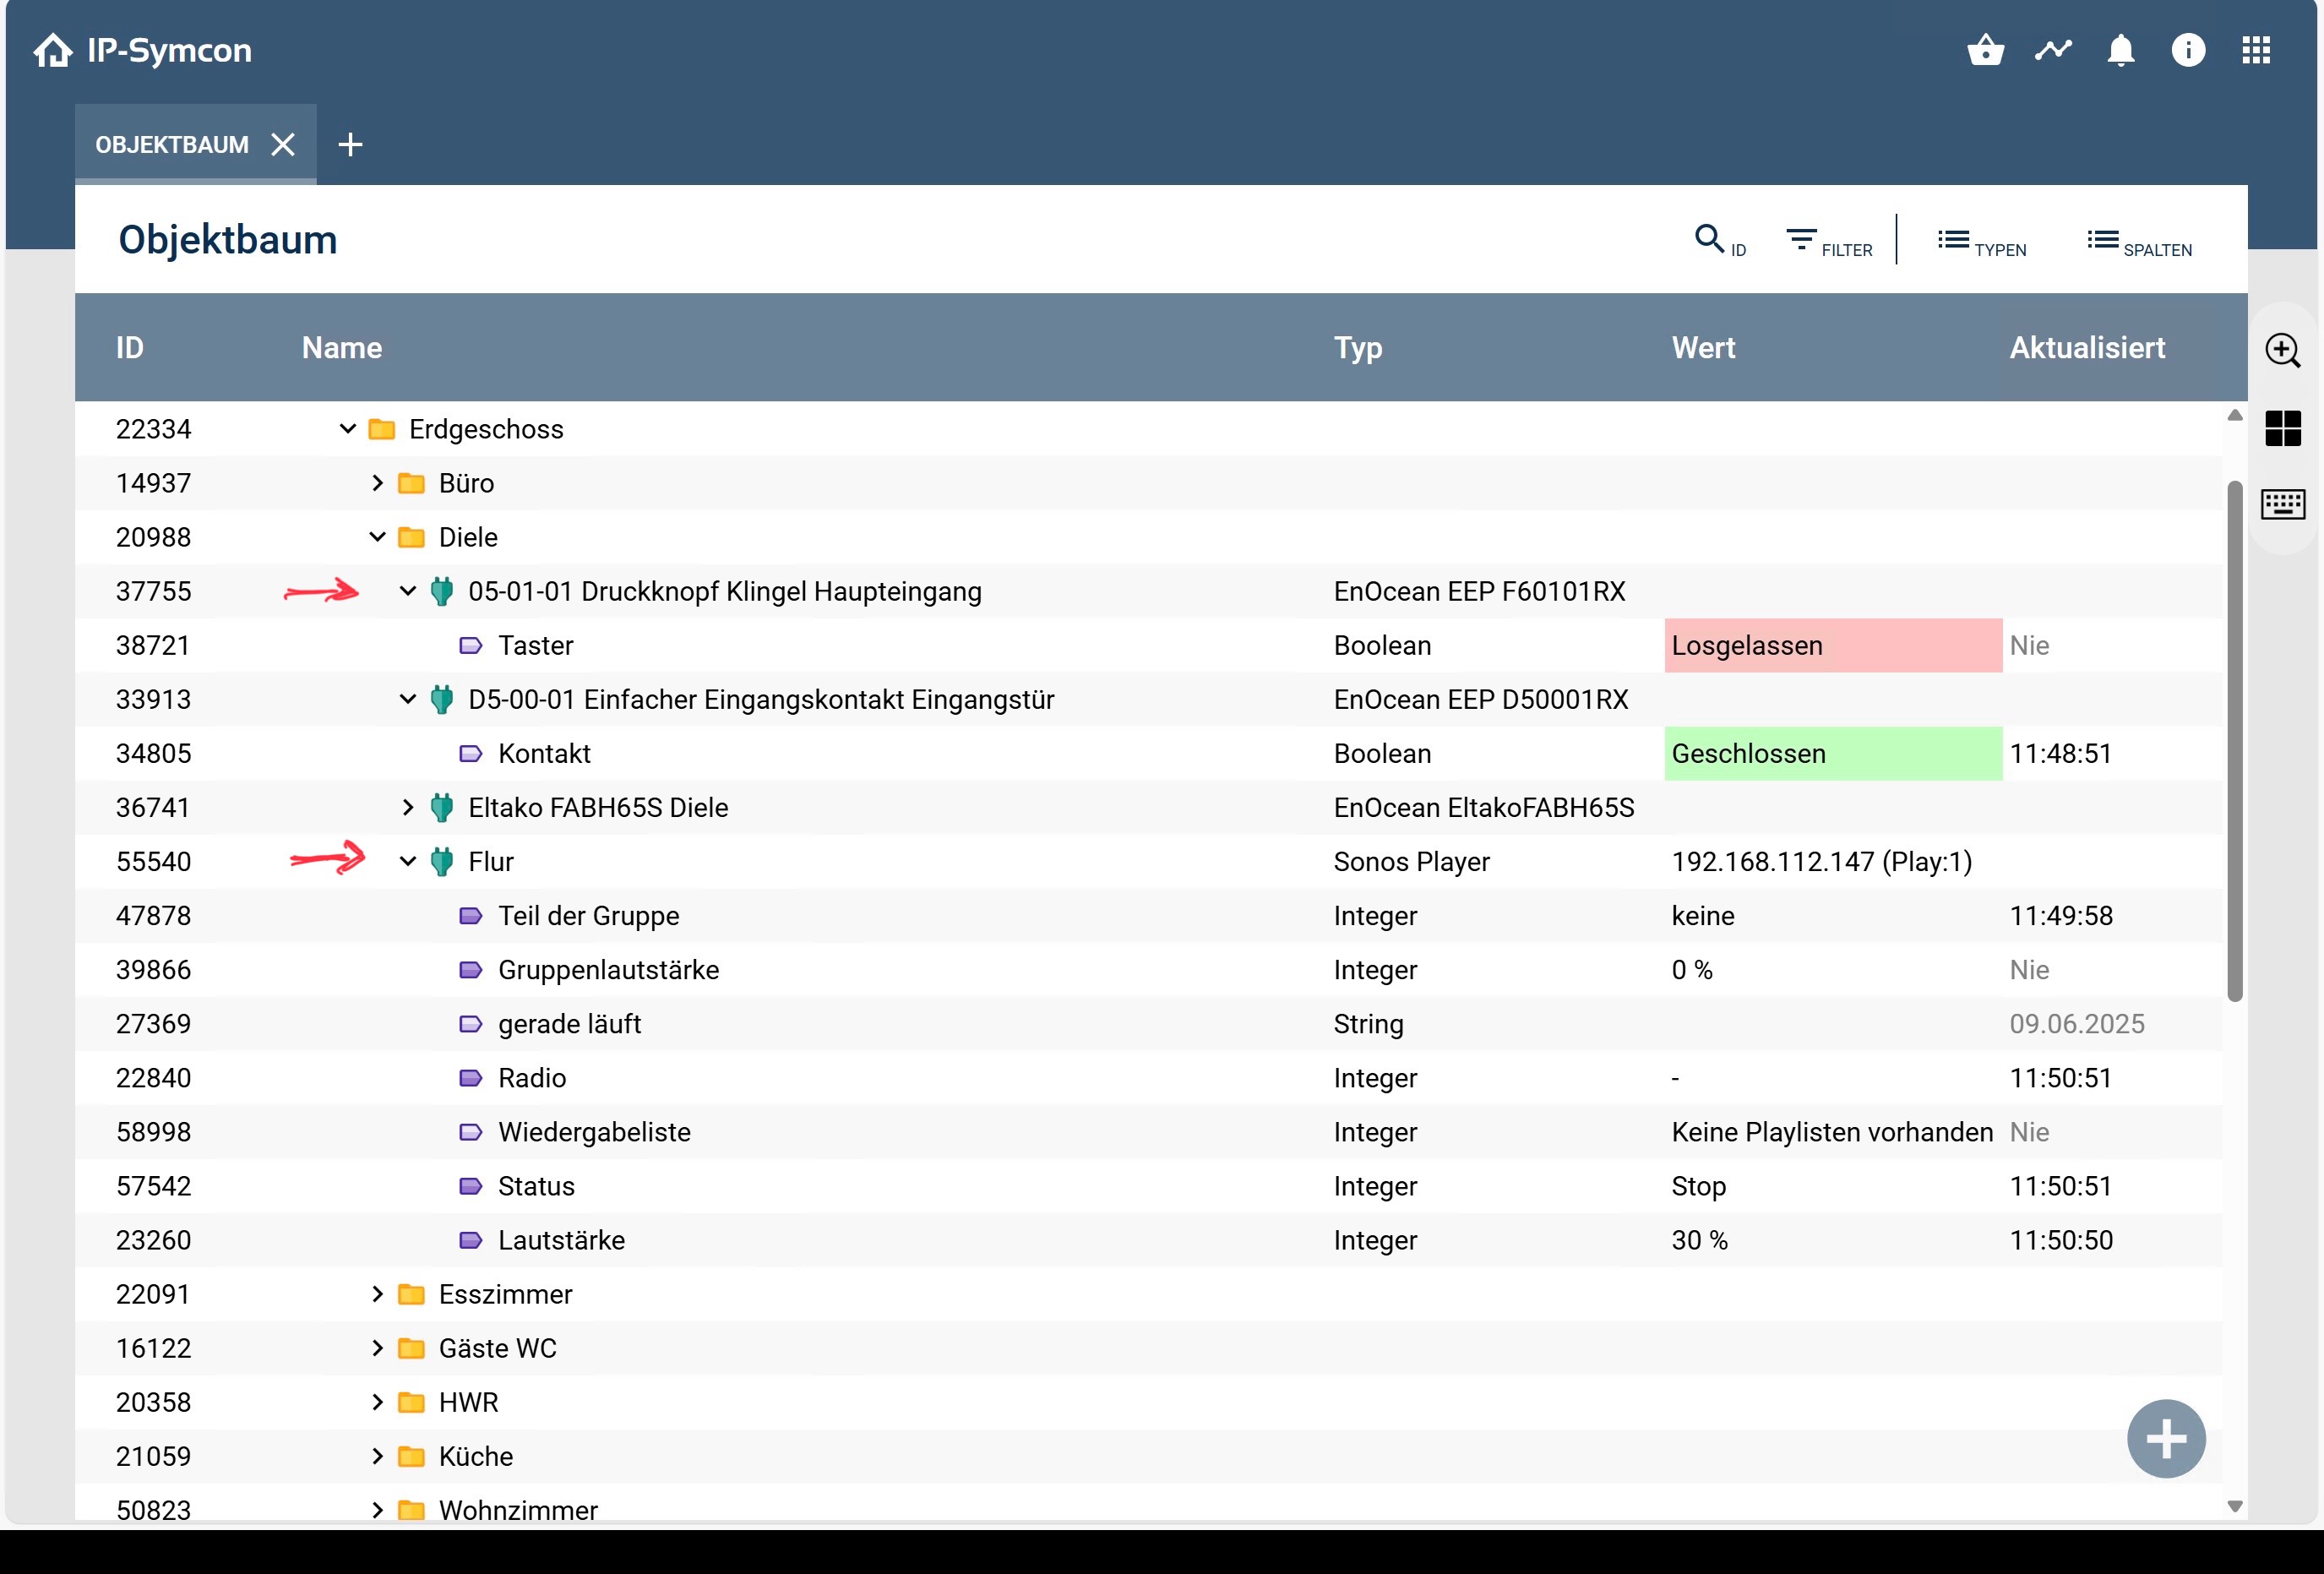Go to the IP-Symcon home icon
Image resolution: width=2324 pixels, height=1574 pixels.
(53, 50)
